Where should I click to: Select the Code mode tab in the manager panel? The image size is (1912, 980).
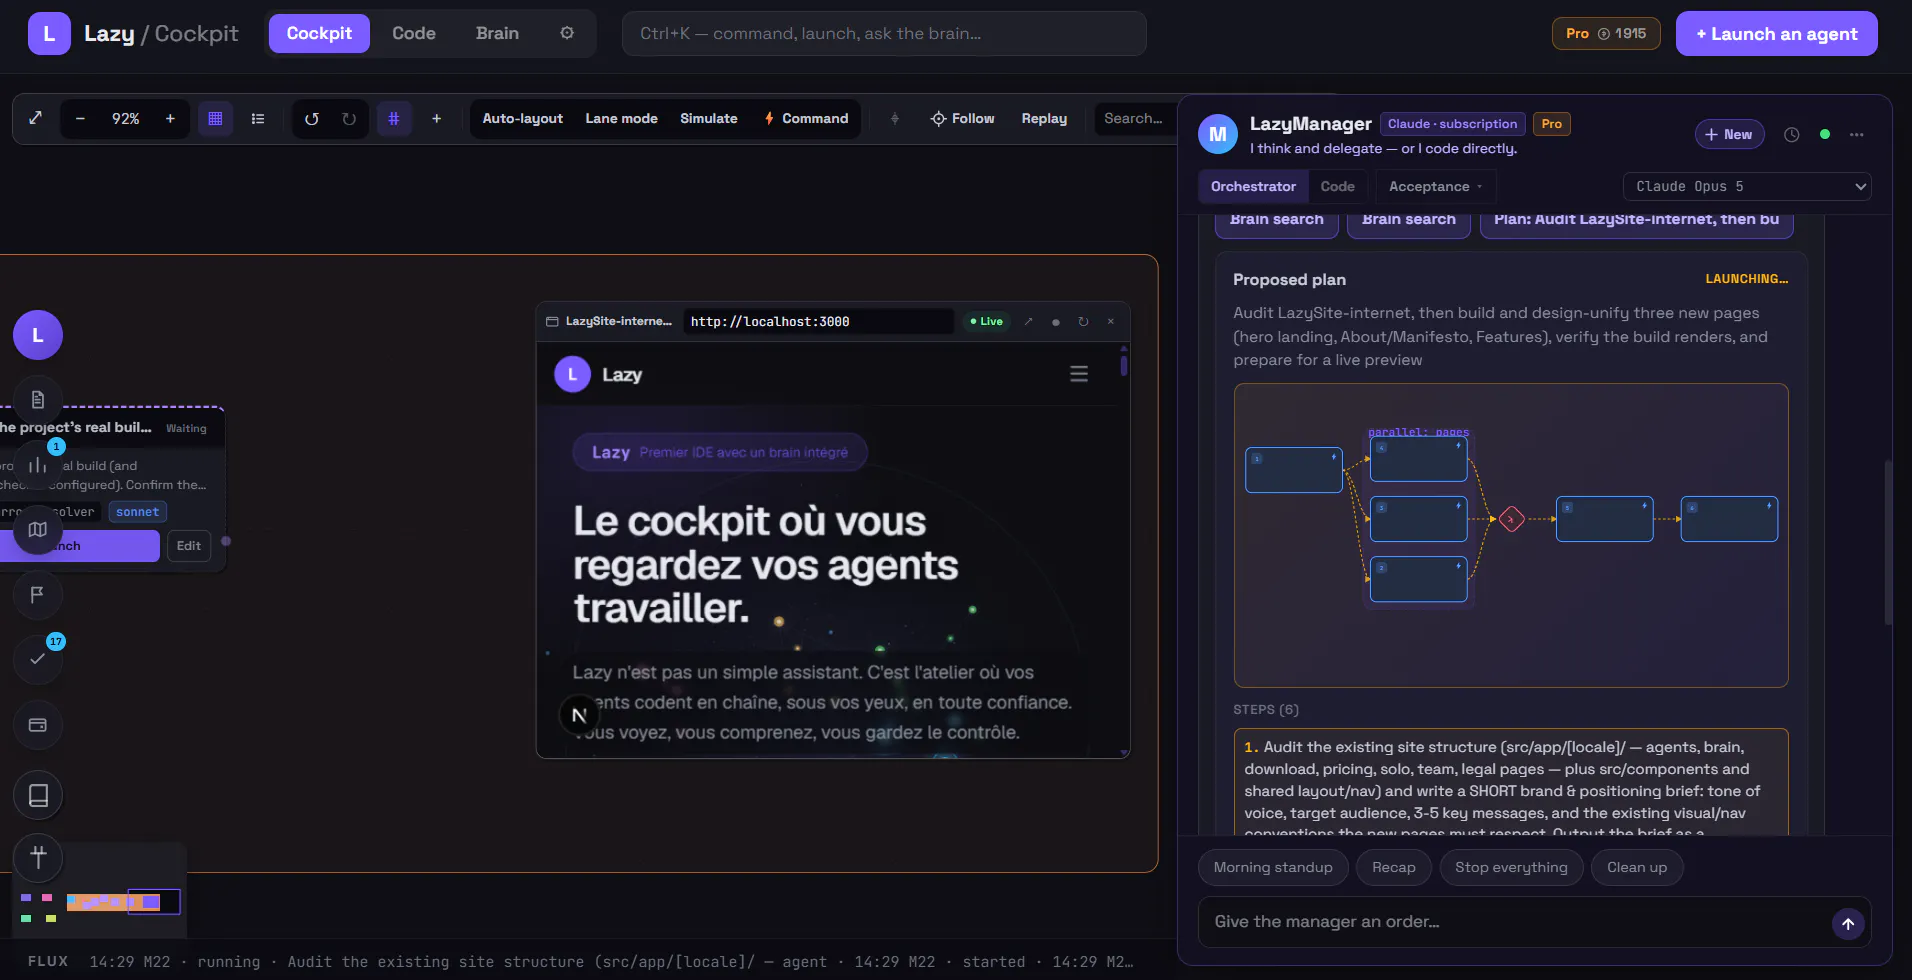tap(1337, 186)
